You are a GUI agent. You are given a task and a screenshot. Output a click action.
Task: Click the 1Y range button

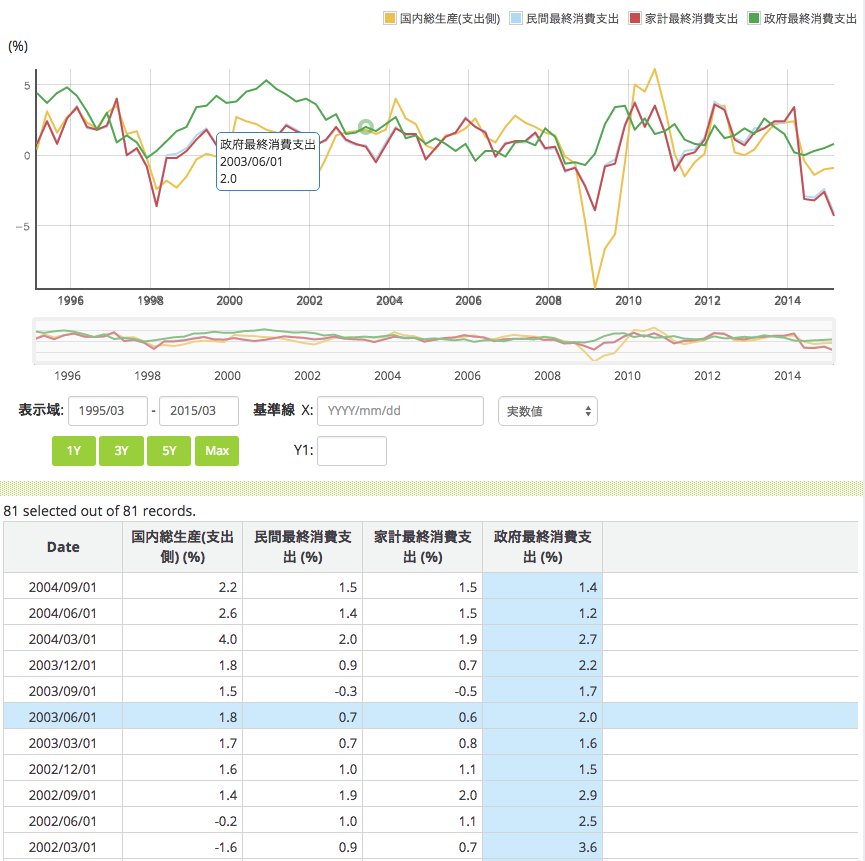(73, 451)
